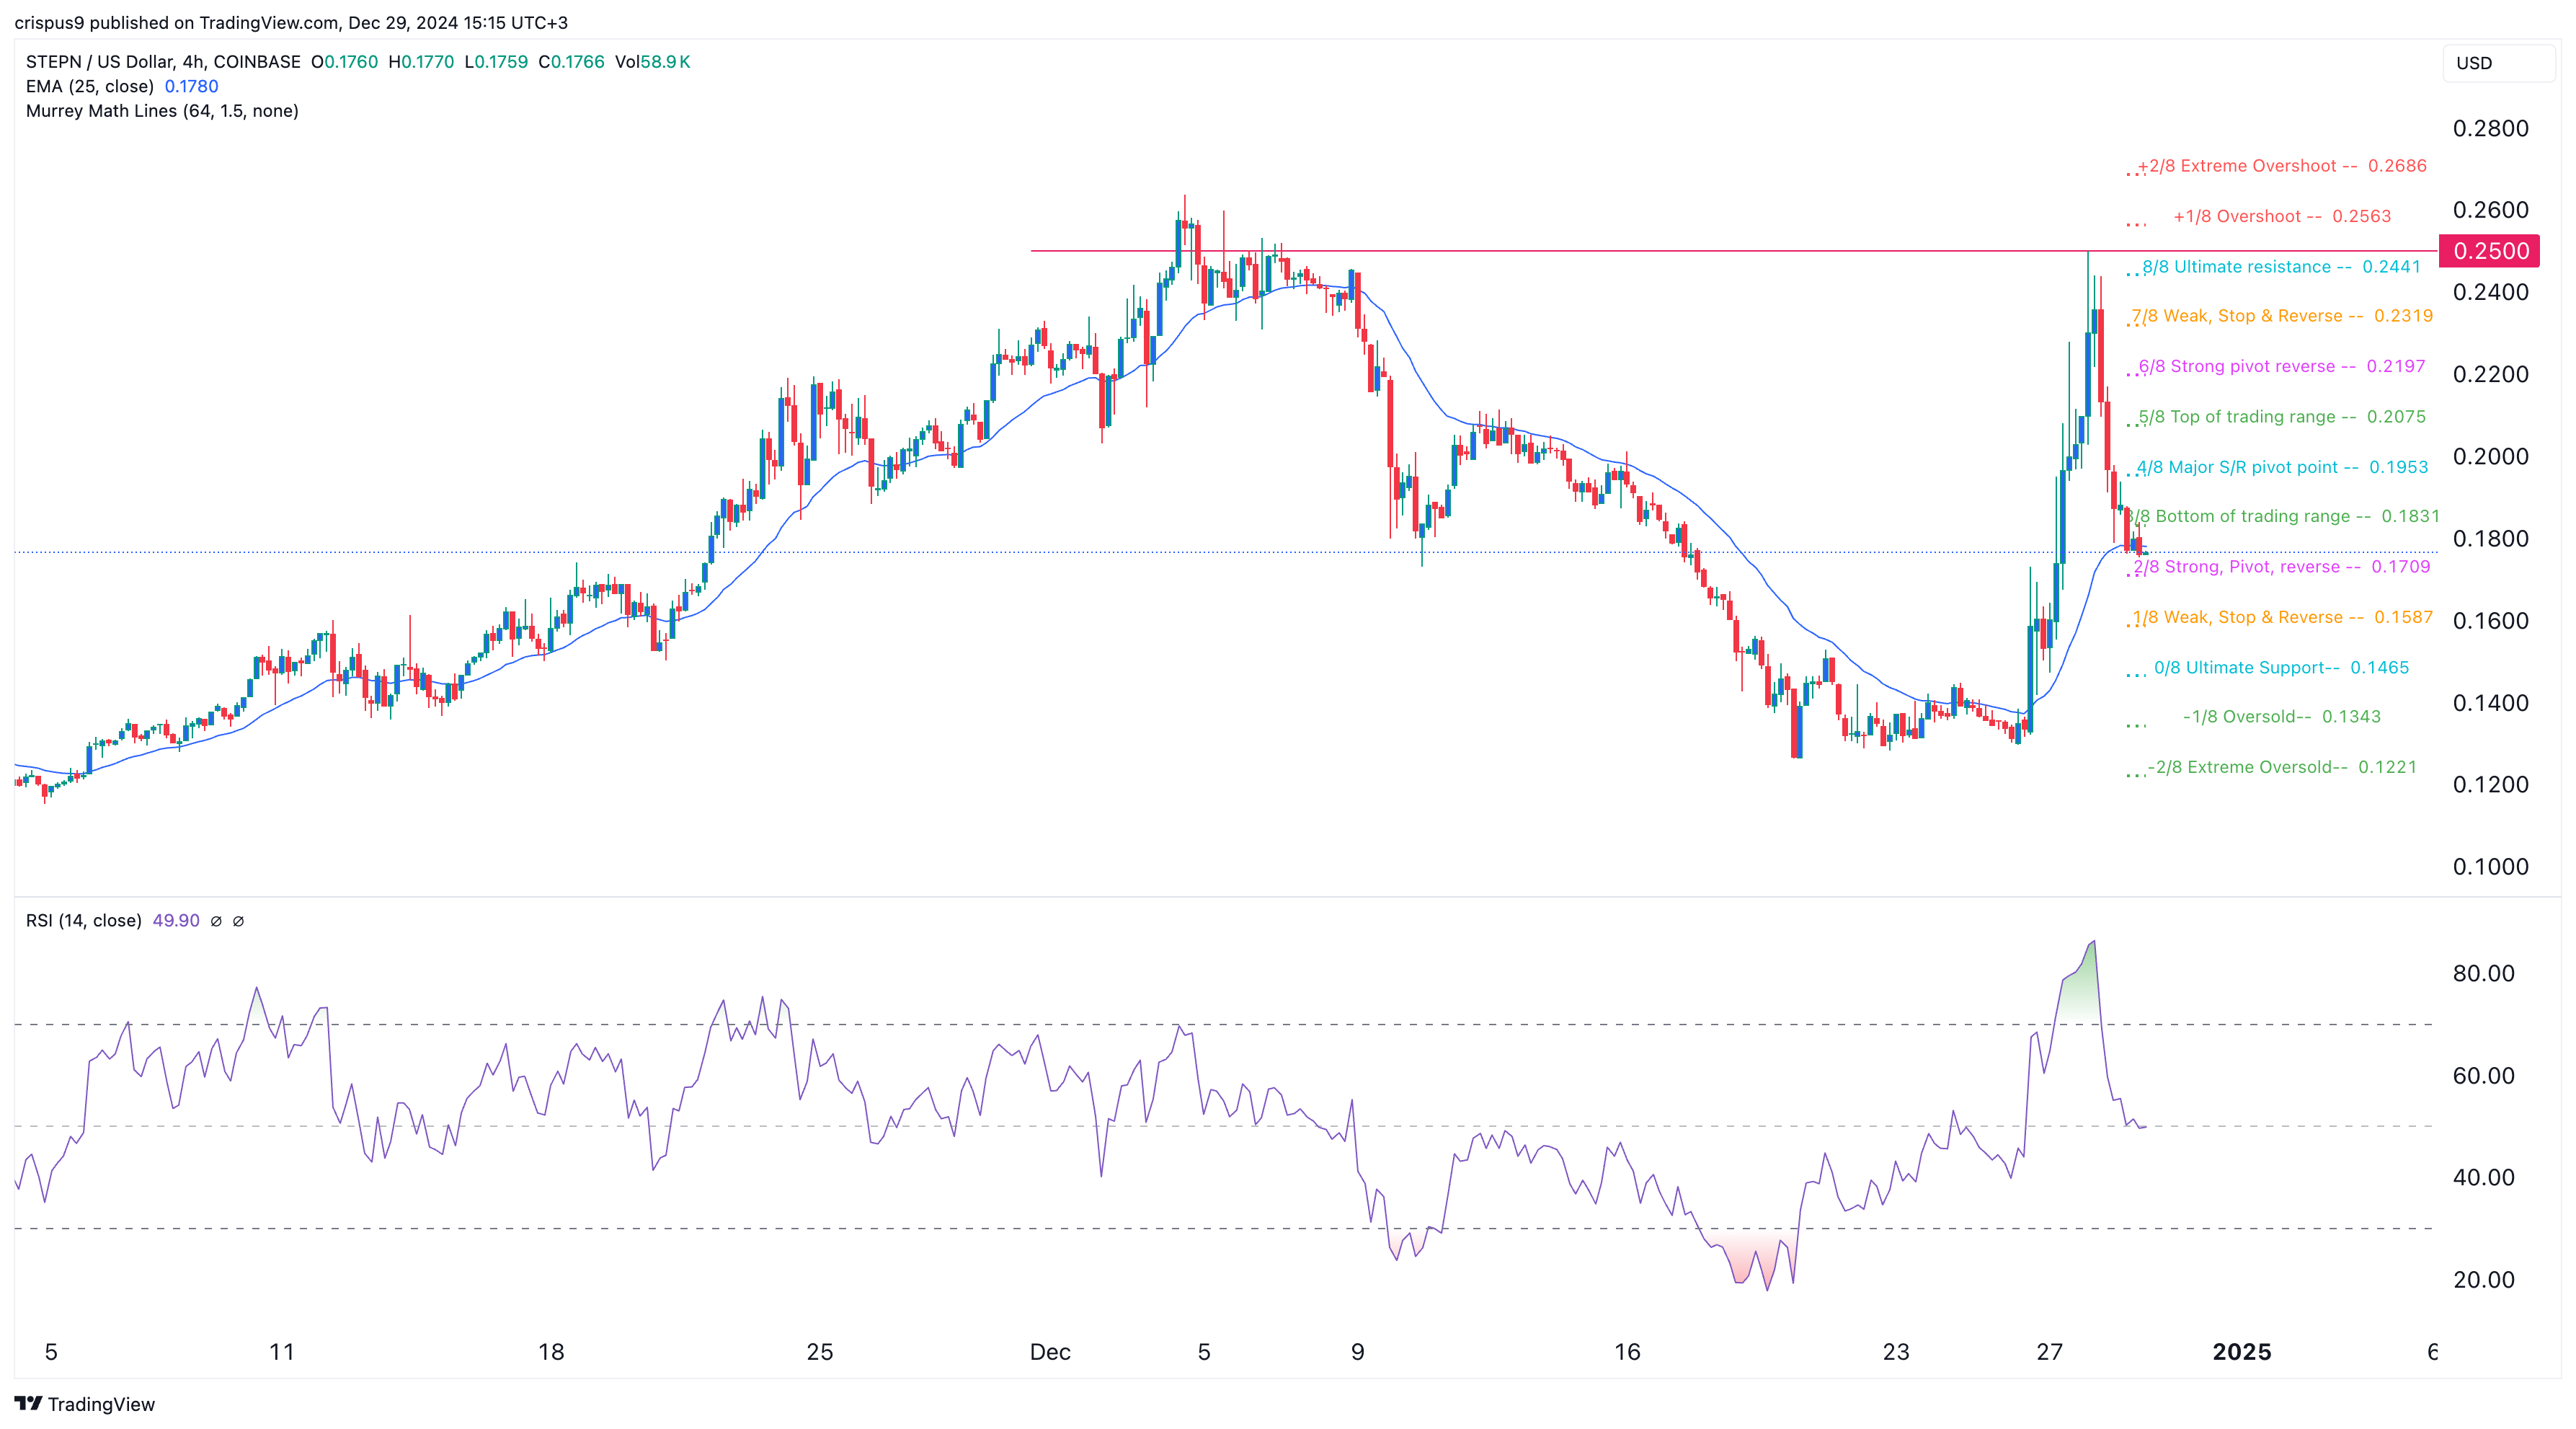
Task: Click the '-1/8 Oversold-- 0.1343' label
Action: 2282,717
